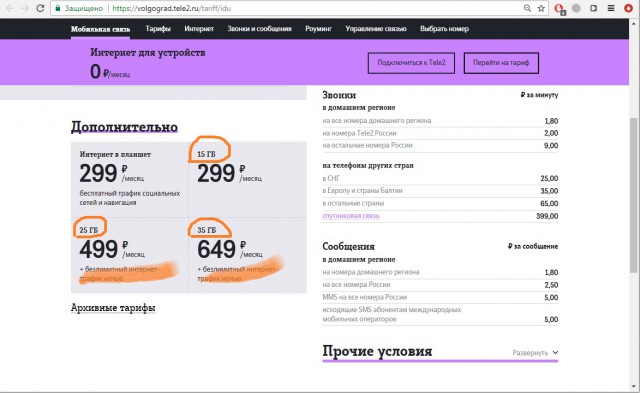This screenshot has height=393, width=640.
Task: Click row MMS на все номера России
Action: point(440,298)
